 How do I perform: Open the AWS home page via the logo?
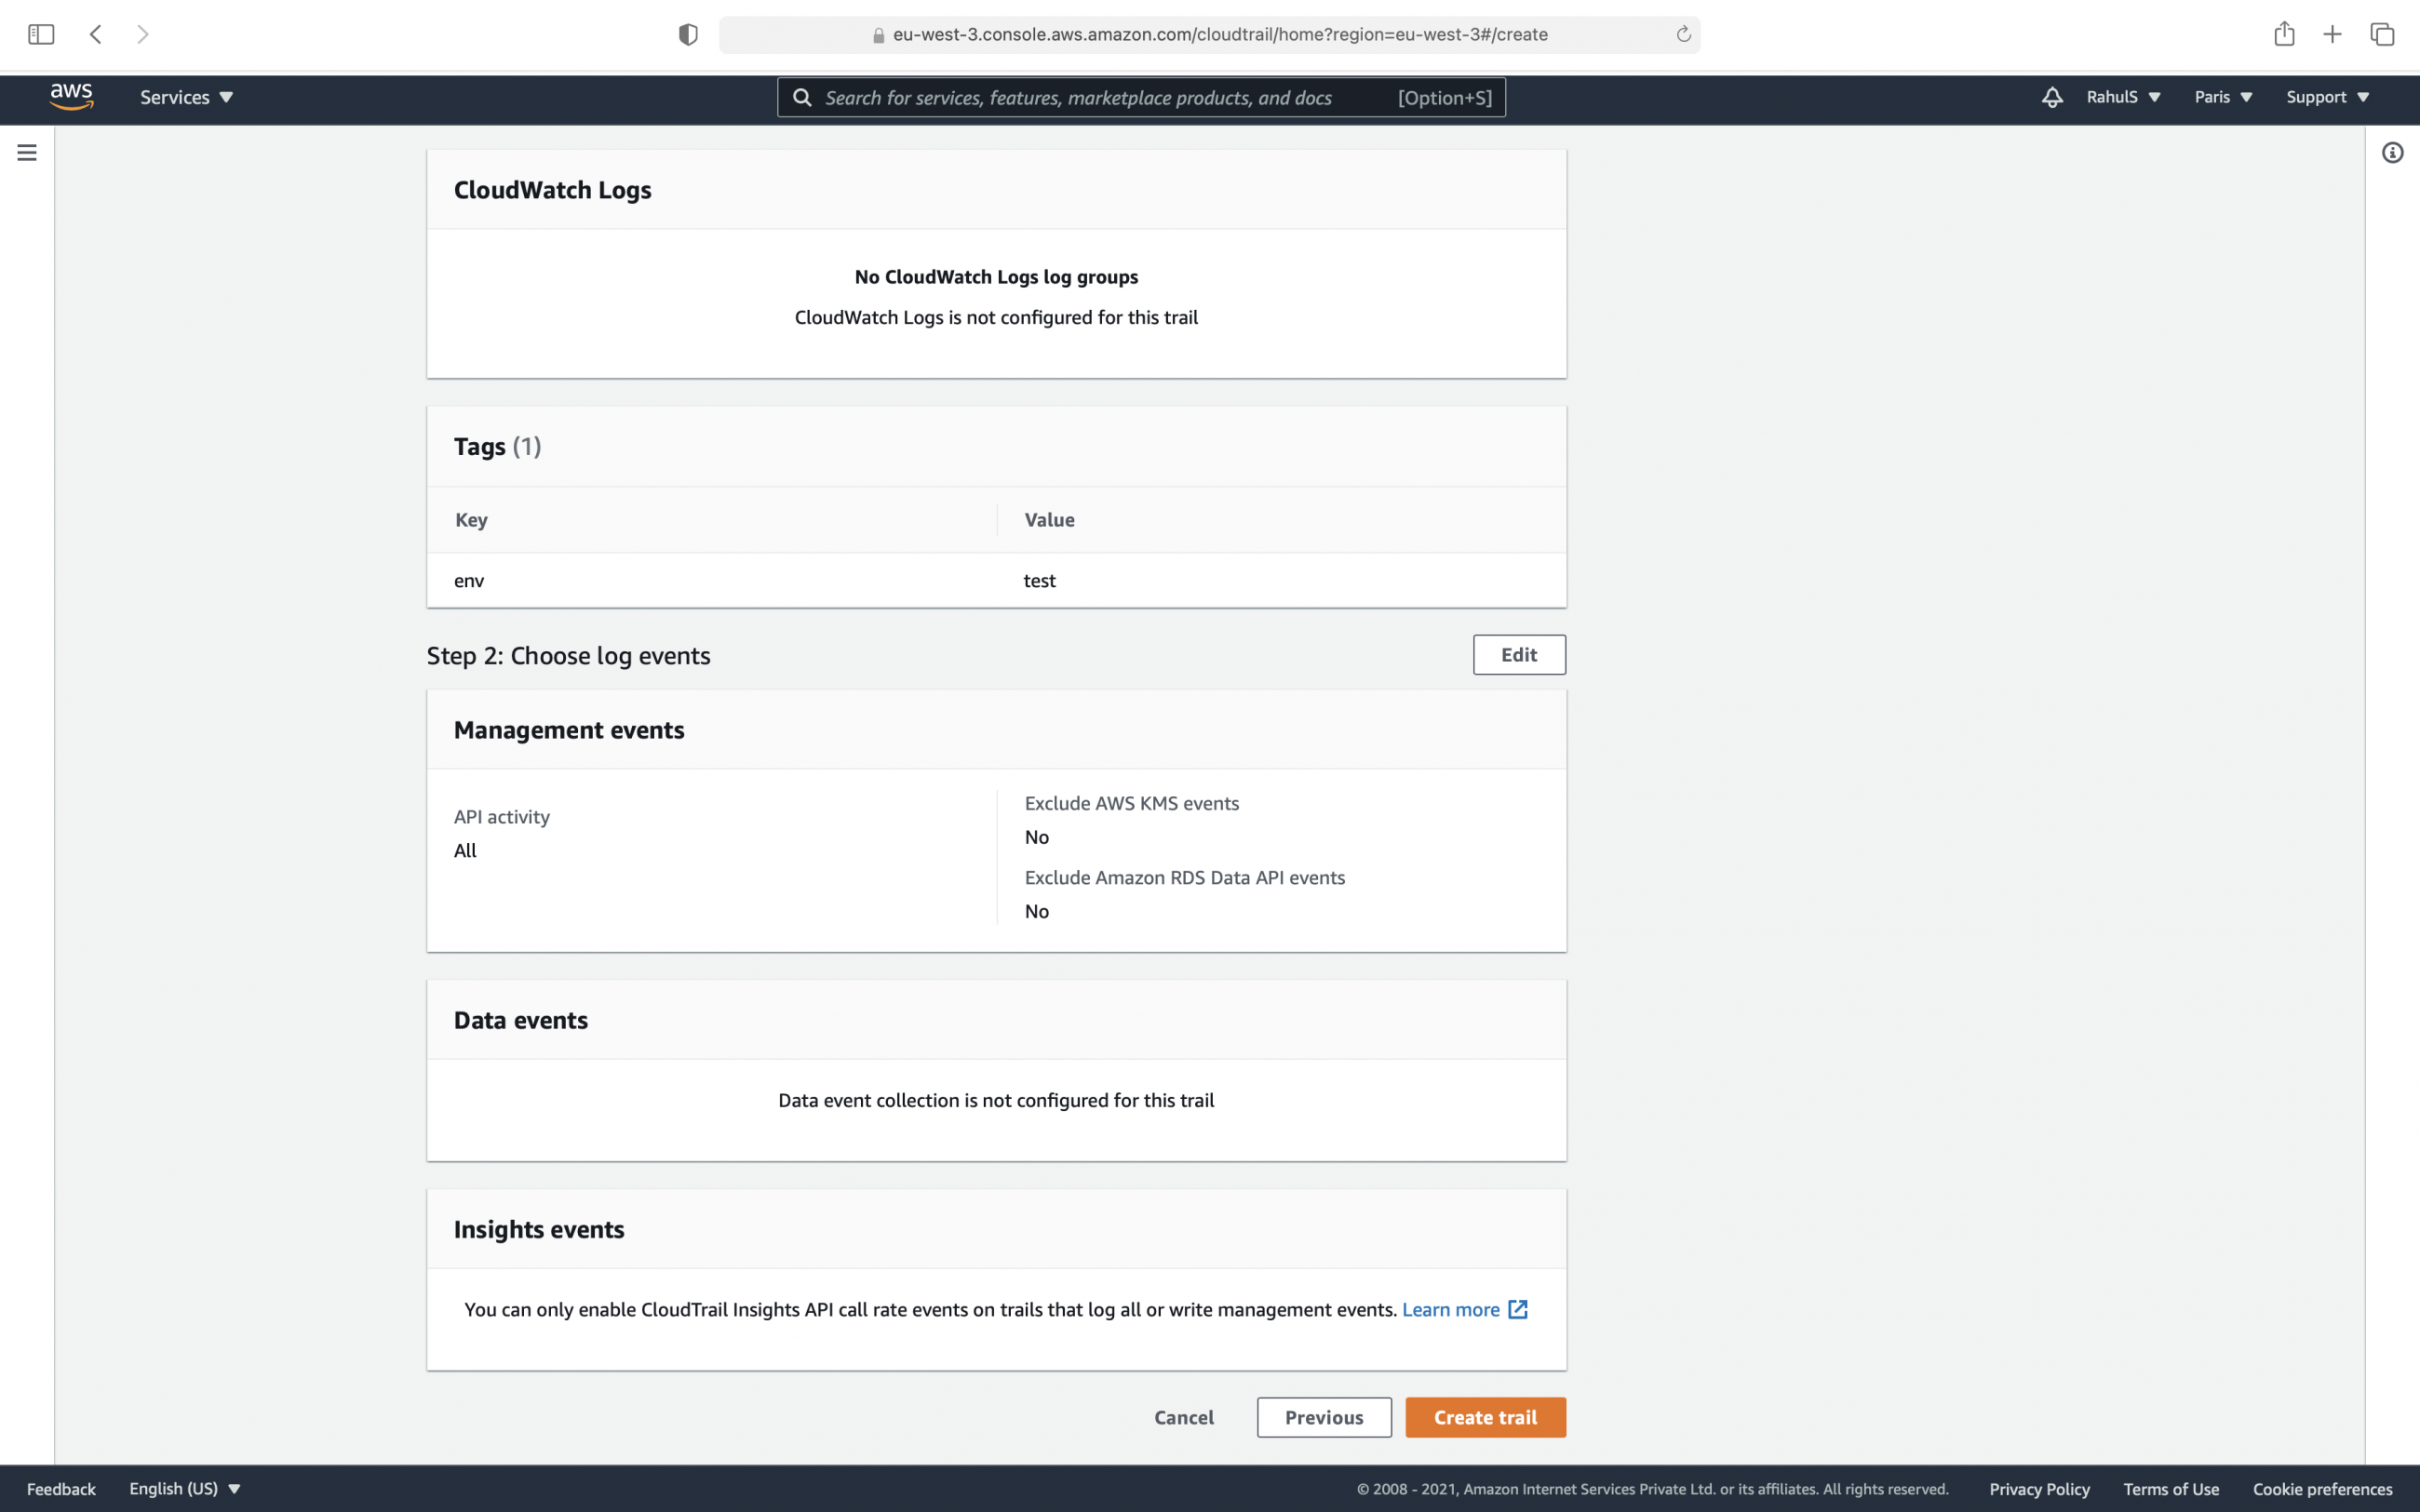click(x=71, y=97)
